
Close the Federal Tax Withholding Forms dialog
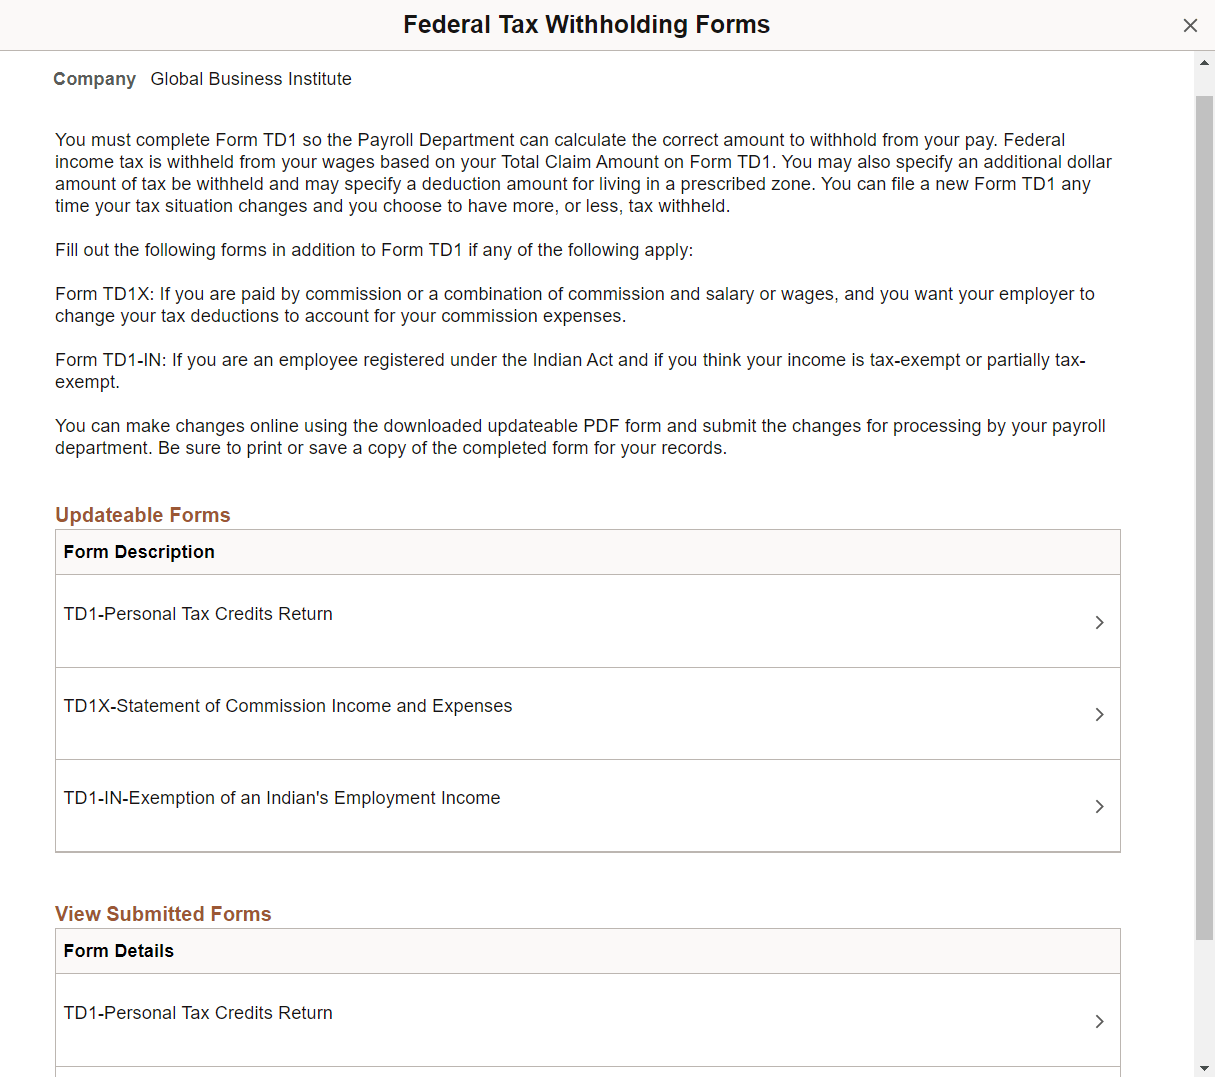point(1190,25)
